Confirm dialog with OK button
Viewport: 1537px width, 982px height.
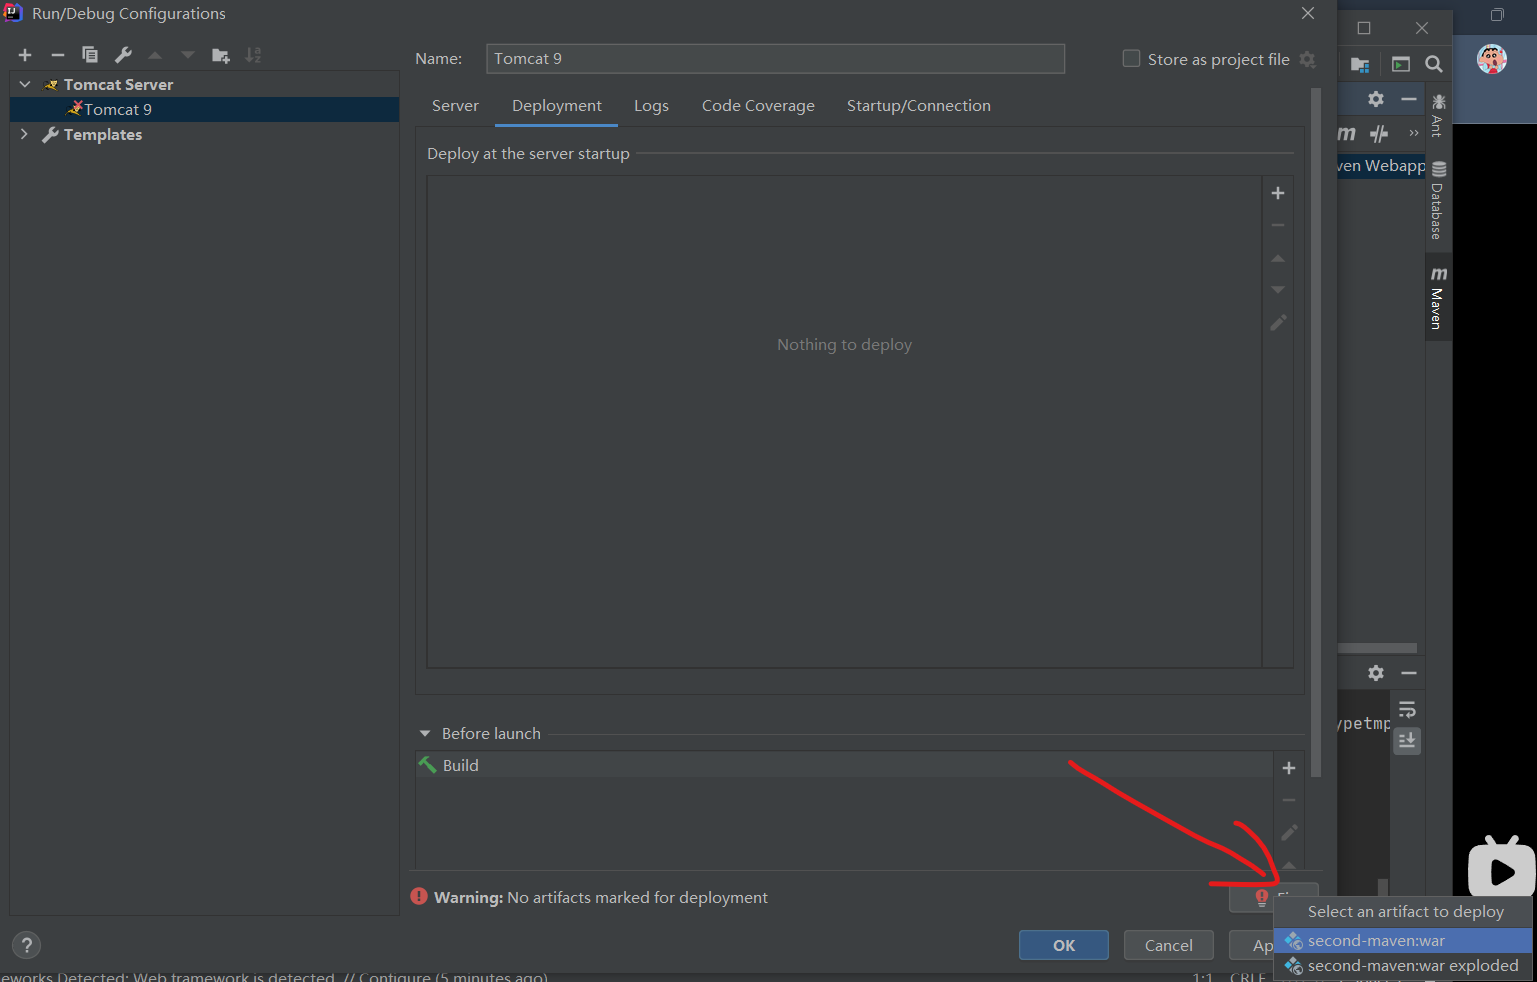1064,945
